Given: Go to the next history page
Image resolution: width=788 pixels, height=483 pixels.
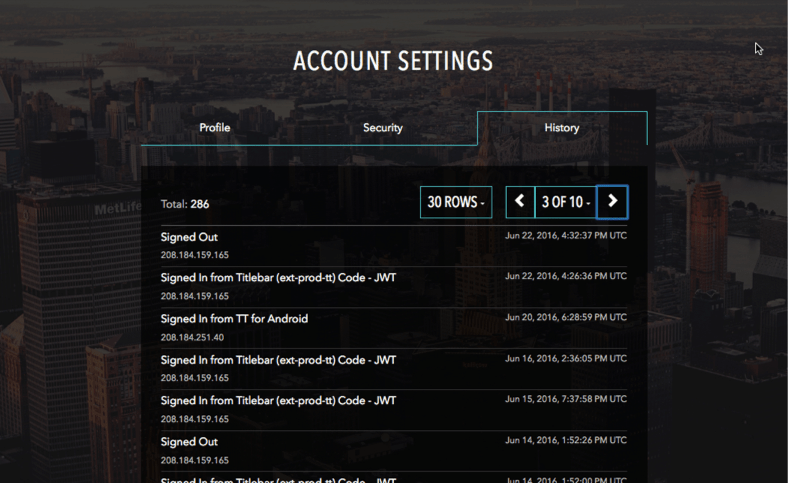Looking at the screenshot, I should (x=612, y=202).
